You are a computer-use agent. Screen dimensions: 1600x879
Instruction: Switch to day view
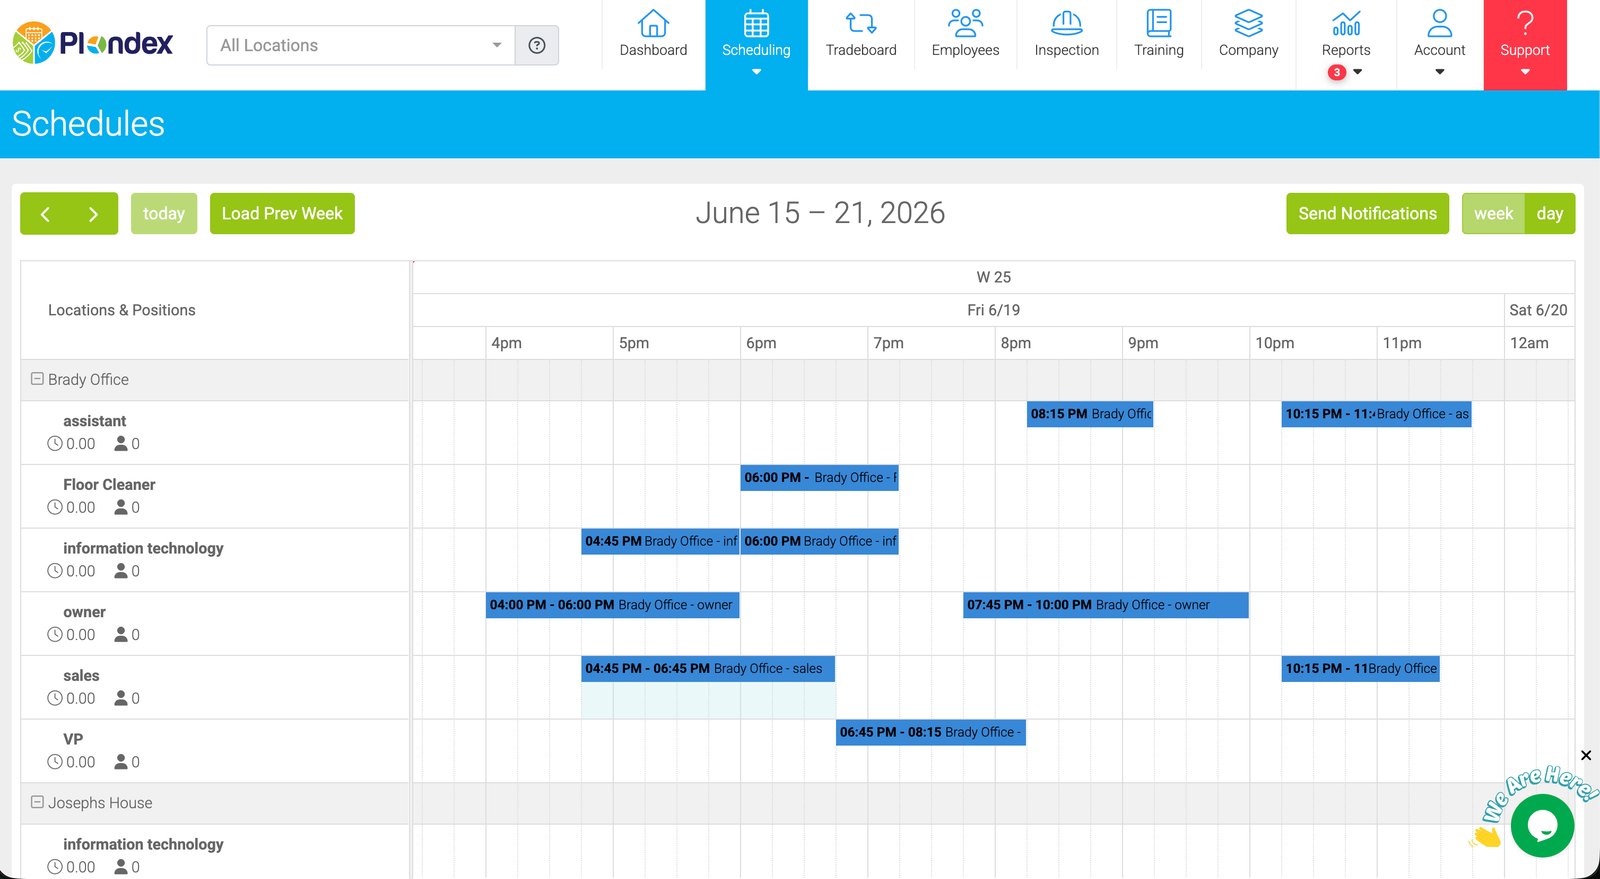1550,214
